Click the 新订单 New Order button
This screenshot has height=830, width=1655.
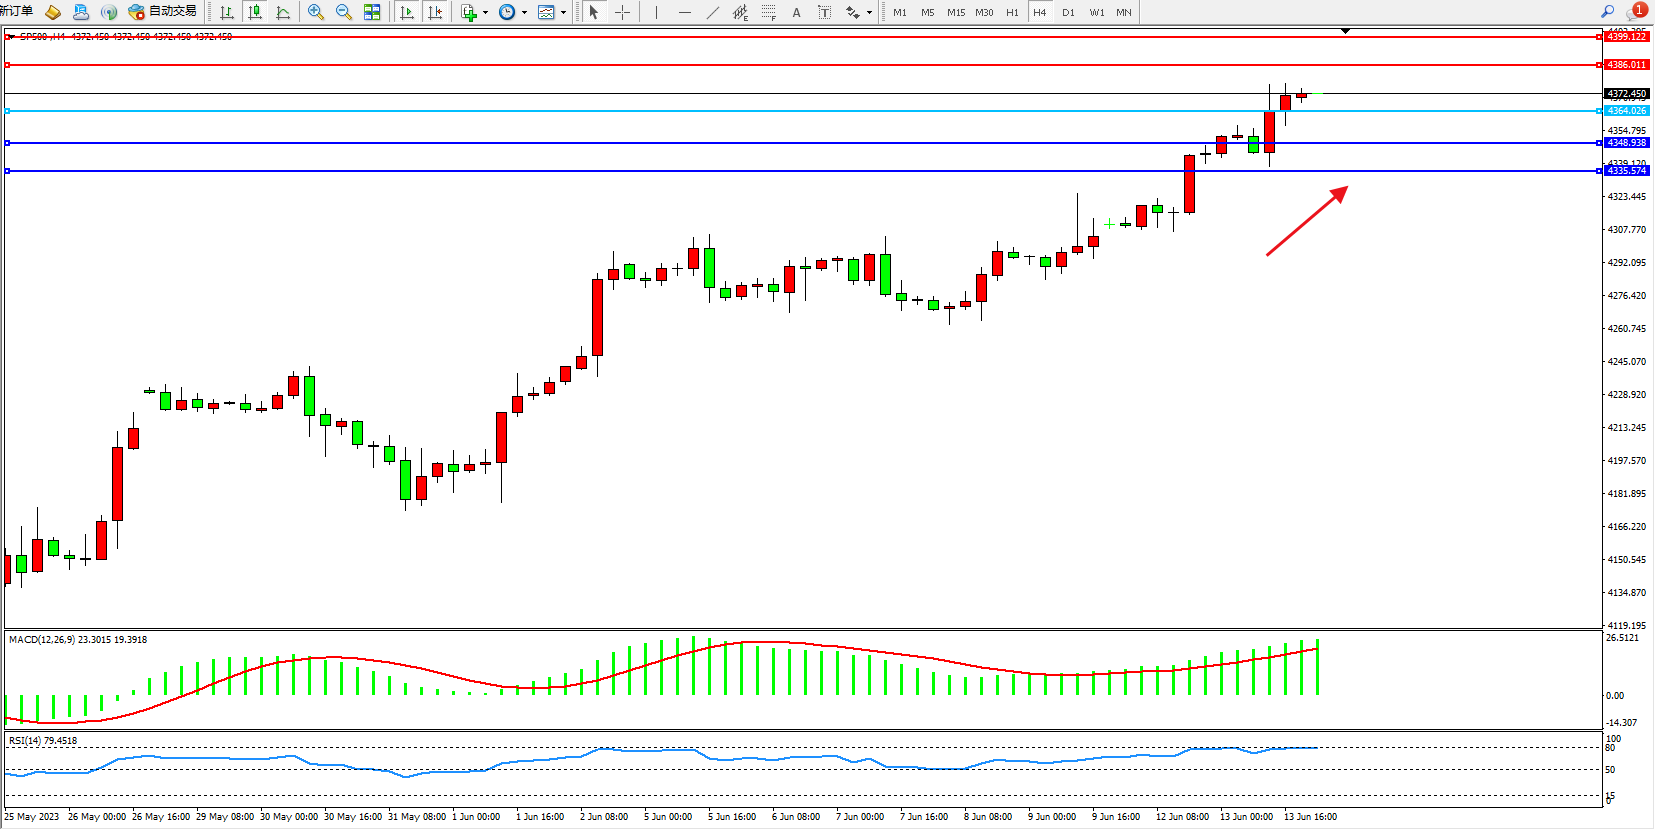coord(17,11)
